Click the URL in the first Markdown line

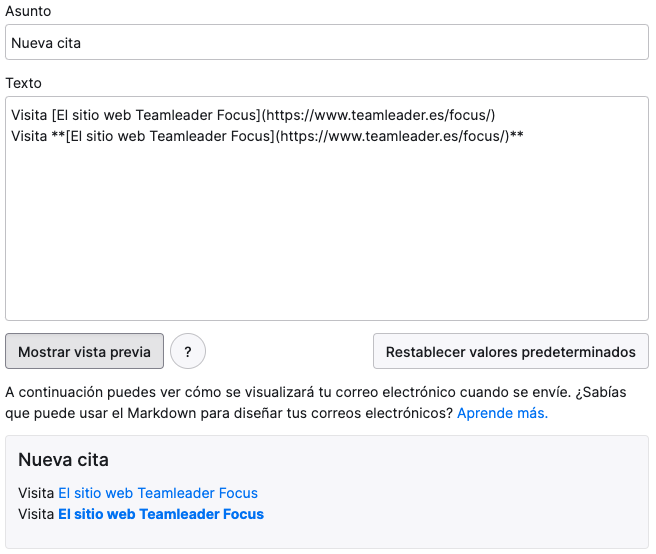coord(378,115)
